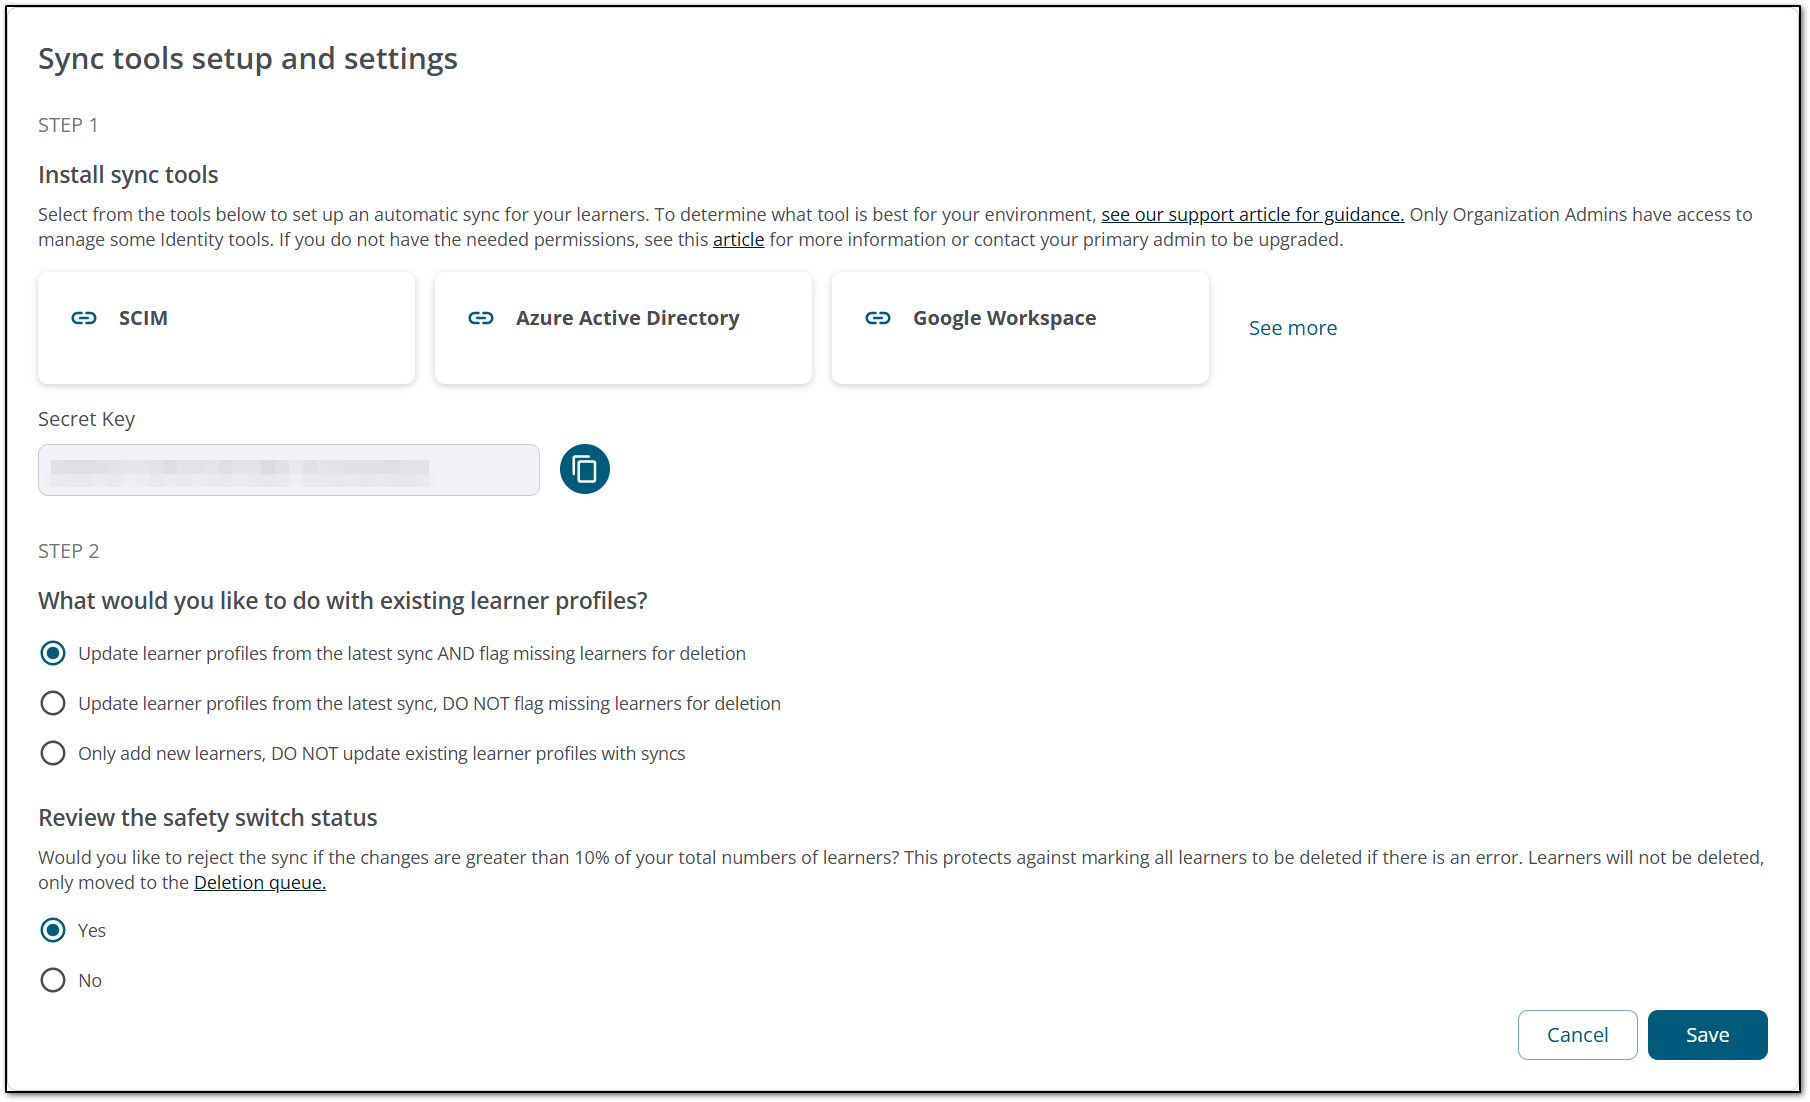Click the Azure Active Directory link icon
Screen dimensions: 1810x1102
point(481,318)
